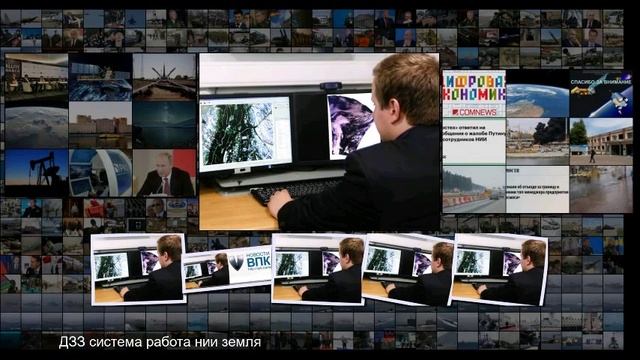Open the man in suit on red background thumbnail
Image resolution: width=640 pixels, height=360 pixels.
click(164, 173)
